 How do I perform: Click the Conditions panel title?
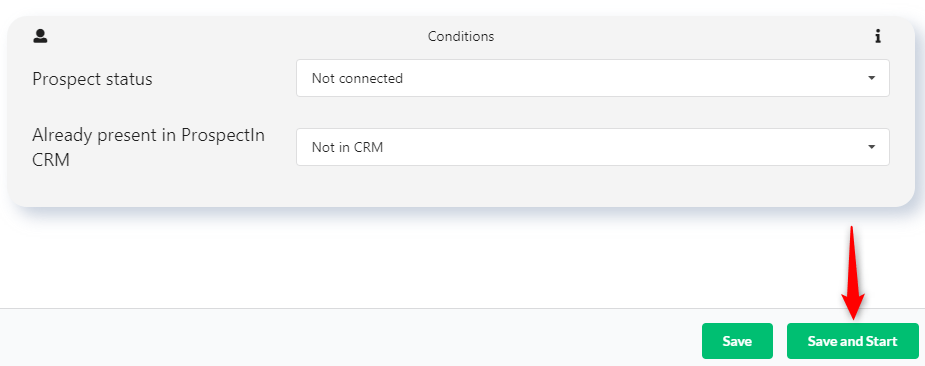click(x=461, y=37)
